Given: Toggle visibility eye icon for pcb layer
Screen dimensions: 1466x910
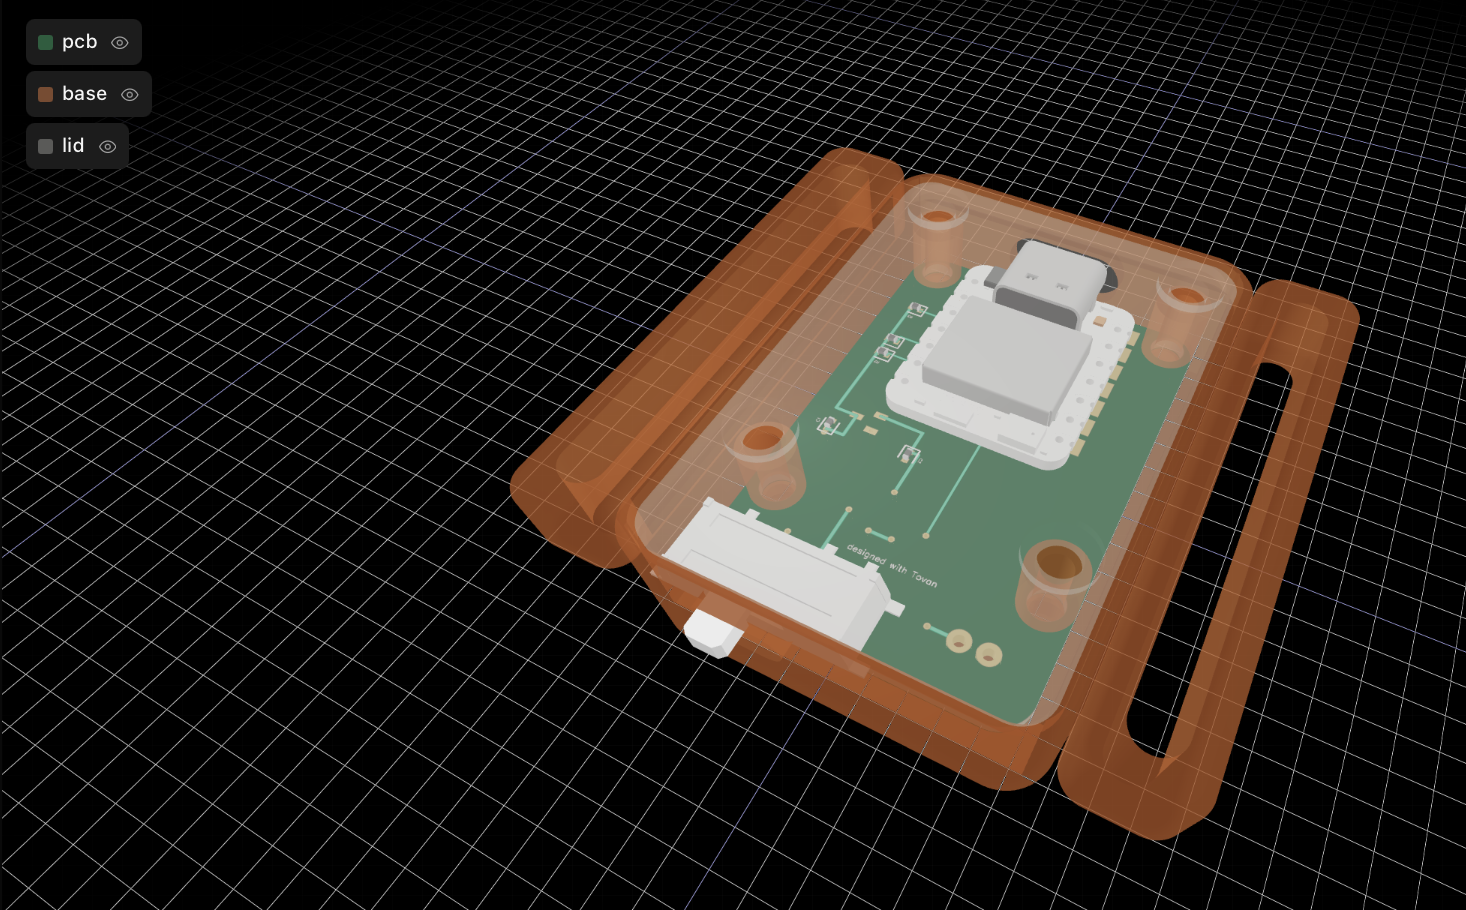Looking at the screenshot, I should [x=120, y=43].
